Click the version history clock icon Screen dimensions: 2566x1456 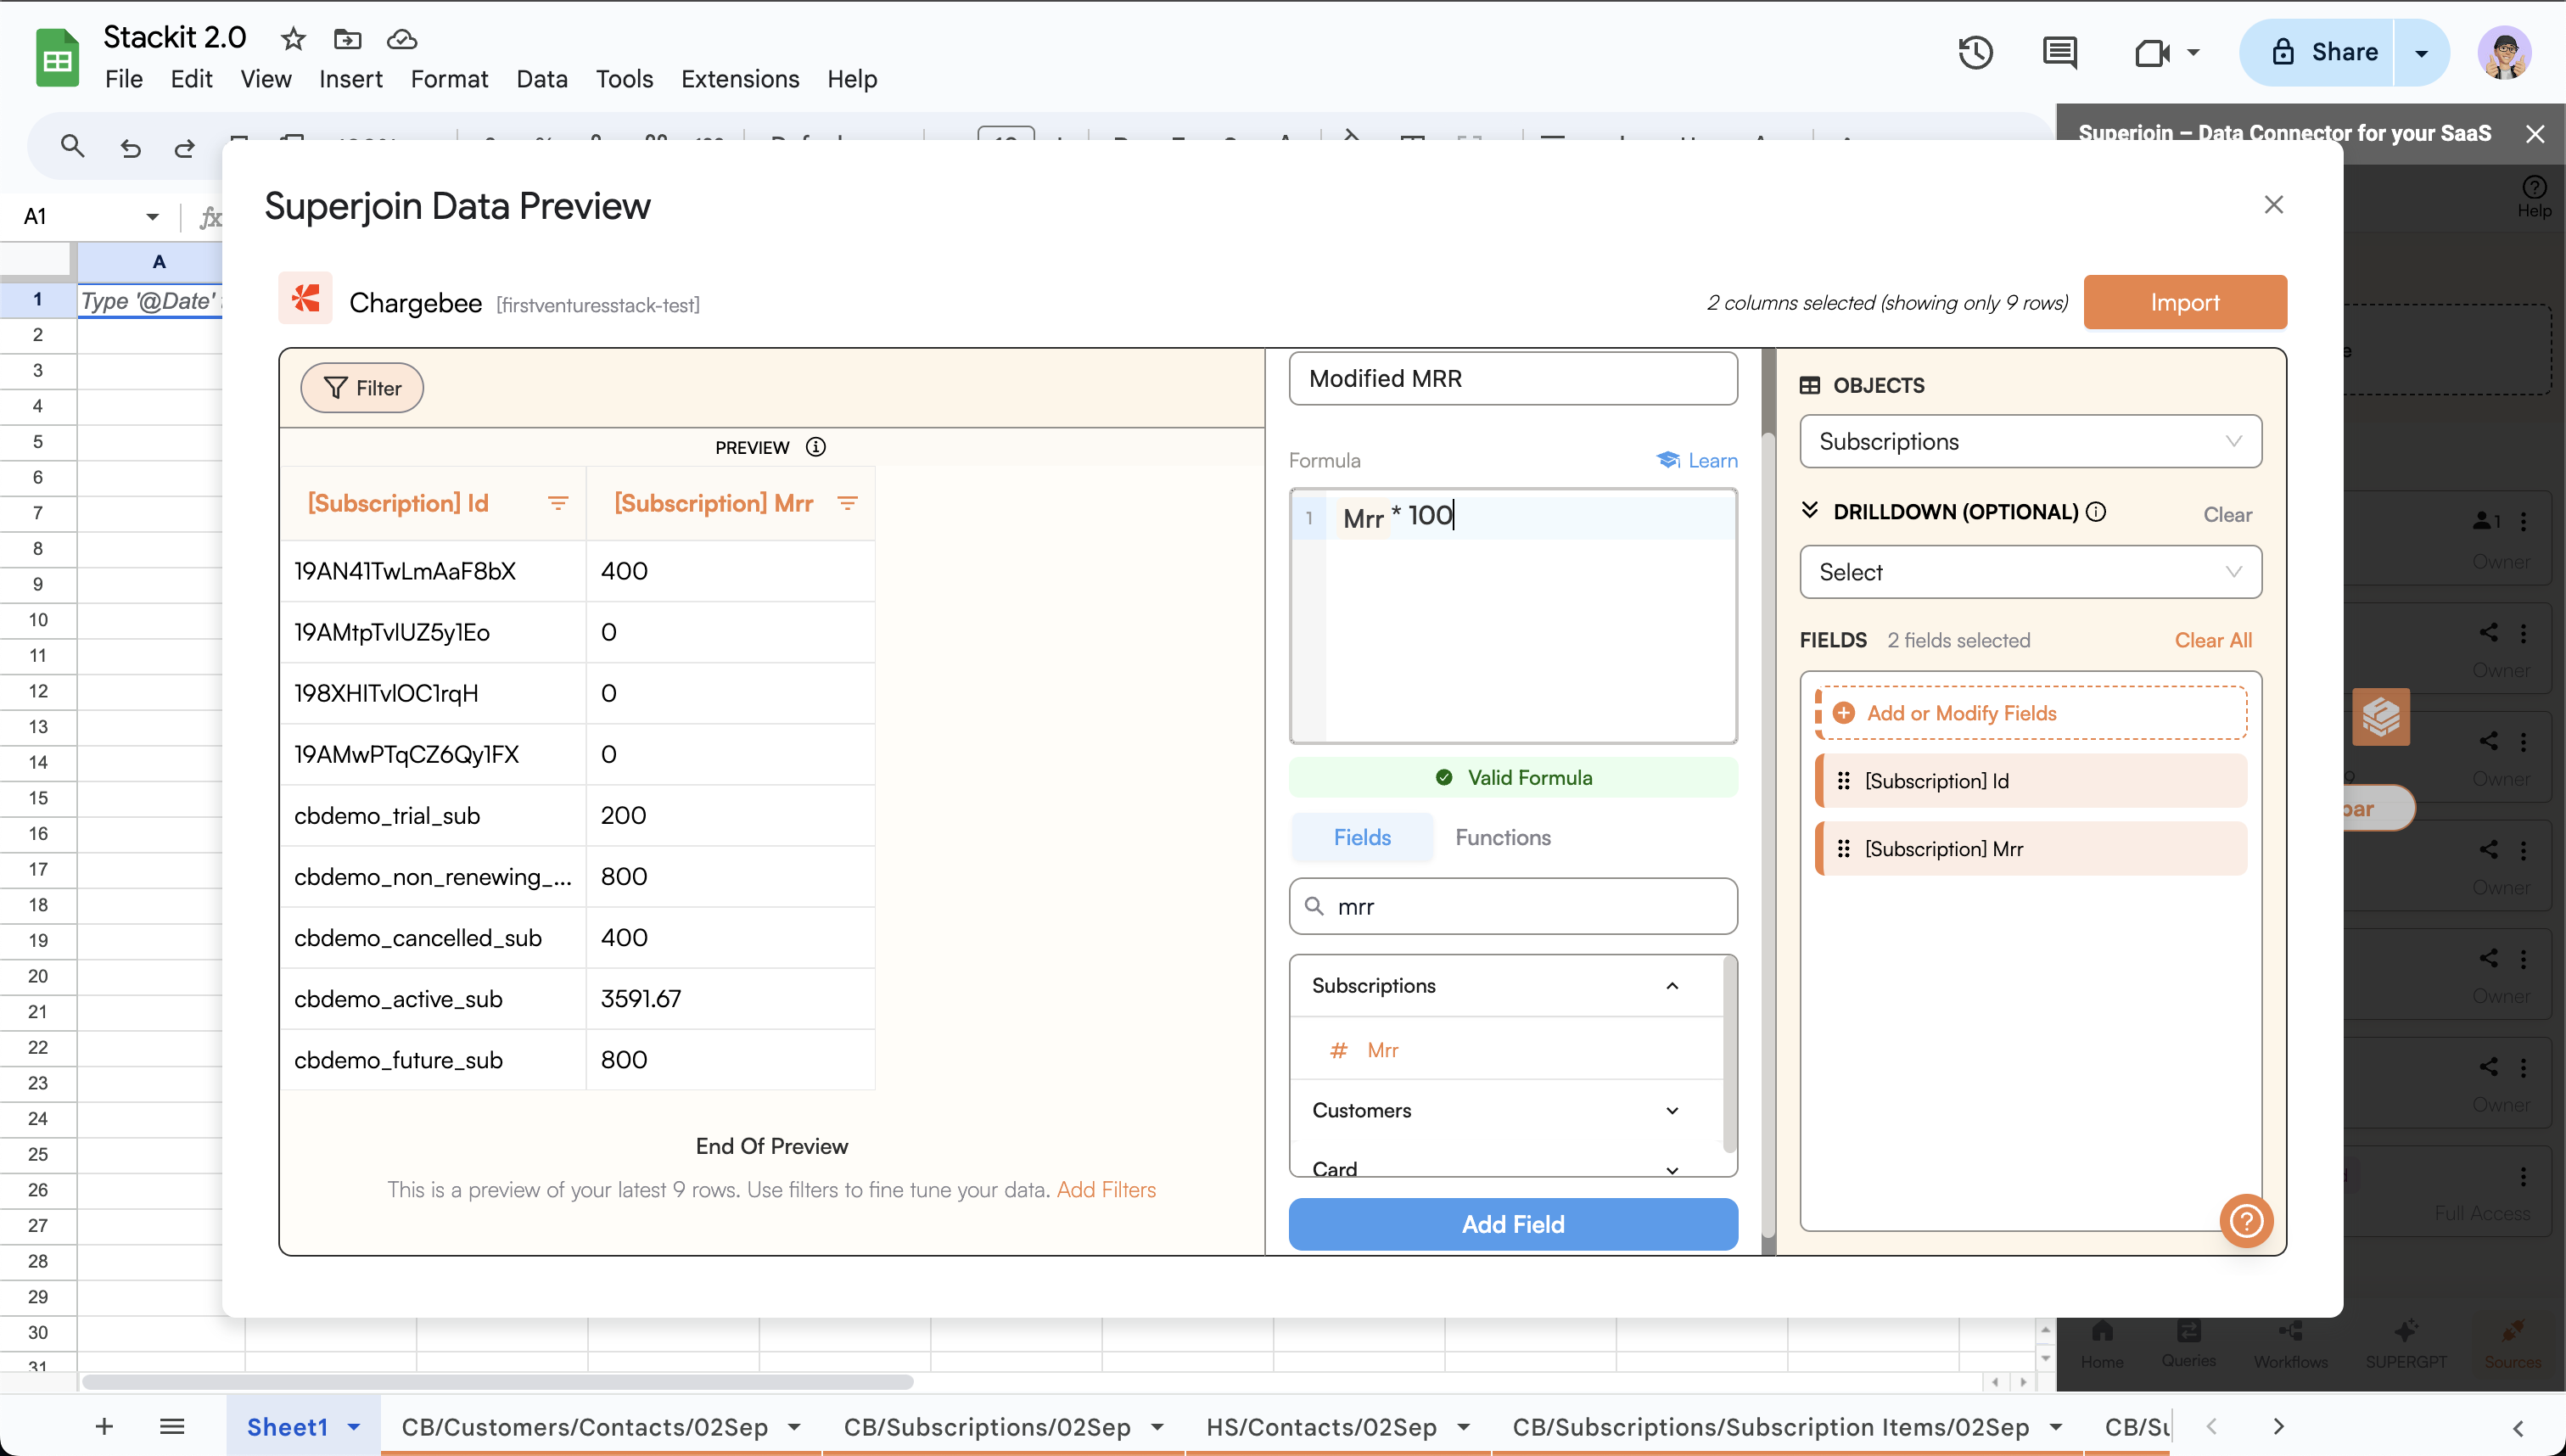click(x=1975, y=52)
